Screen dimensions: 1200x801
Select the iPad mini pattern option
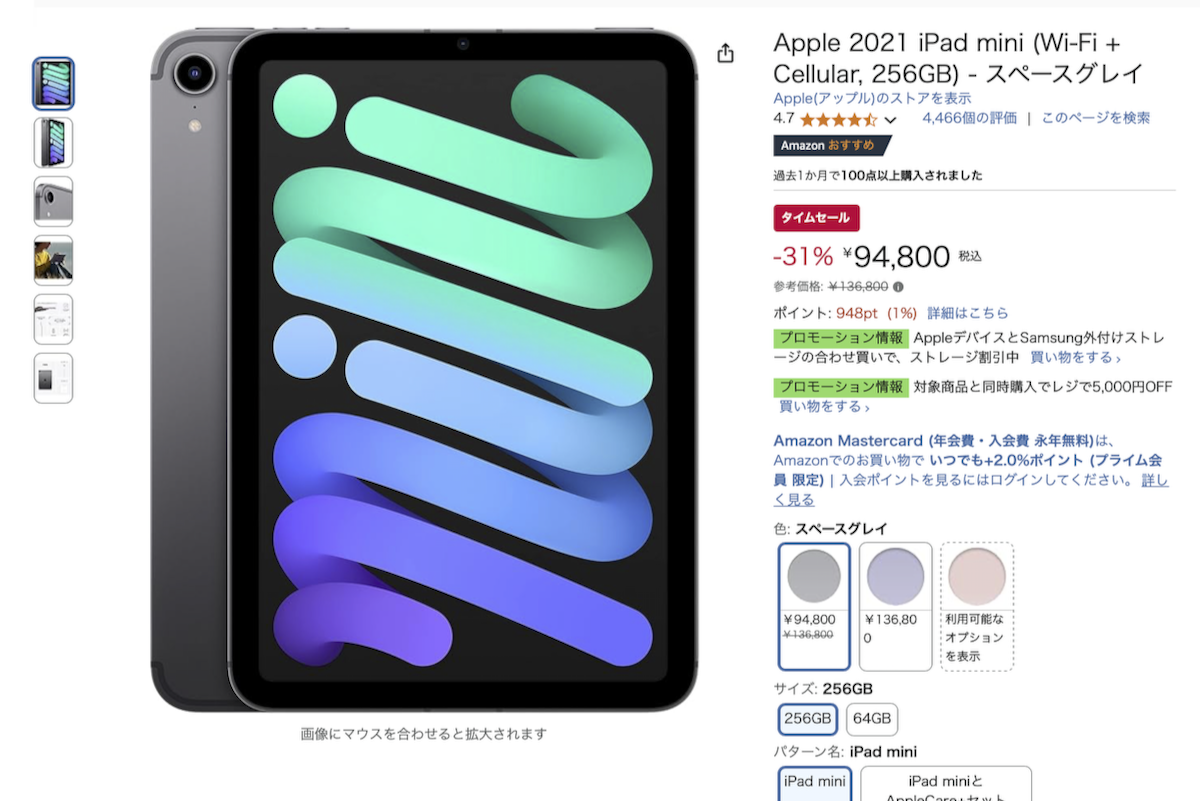pyautogui.click(x=814, y=782)
